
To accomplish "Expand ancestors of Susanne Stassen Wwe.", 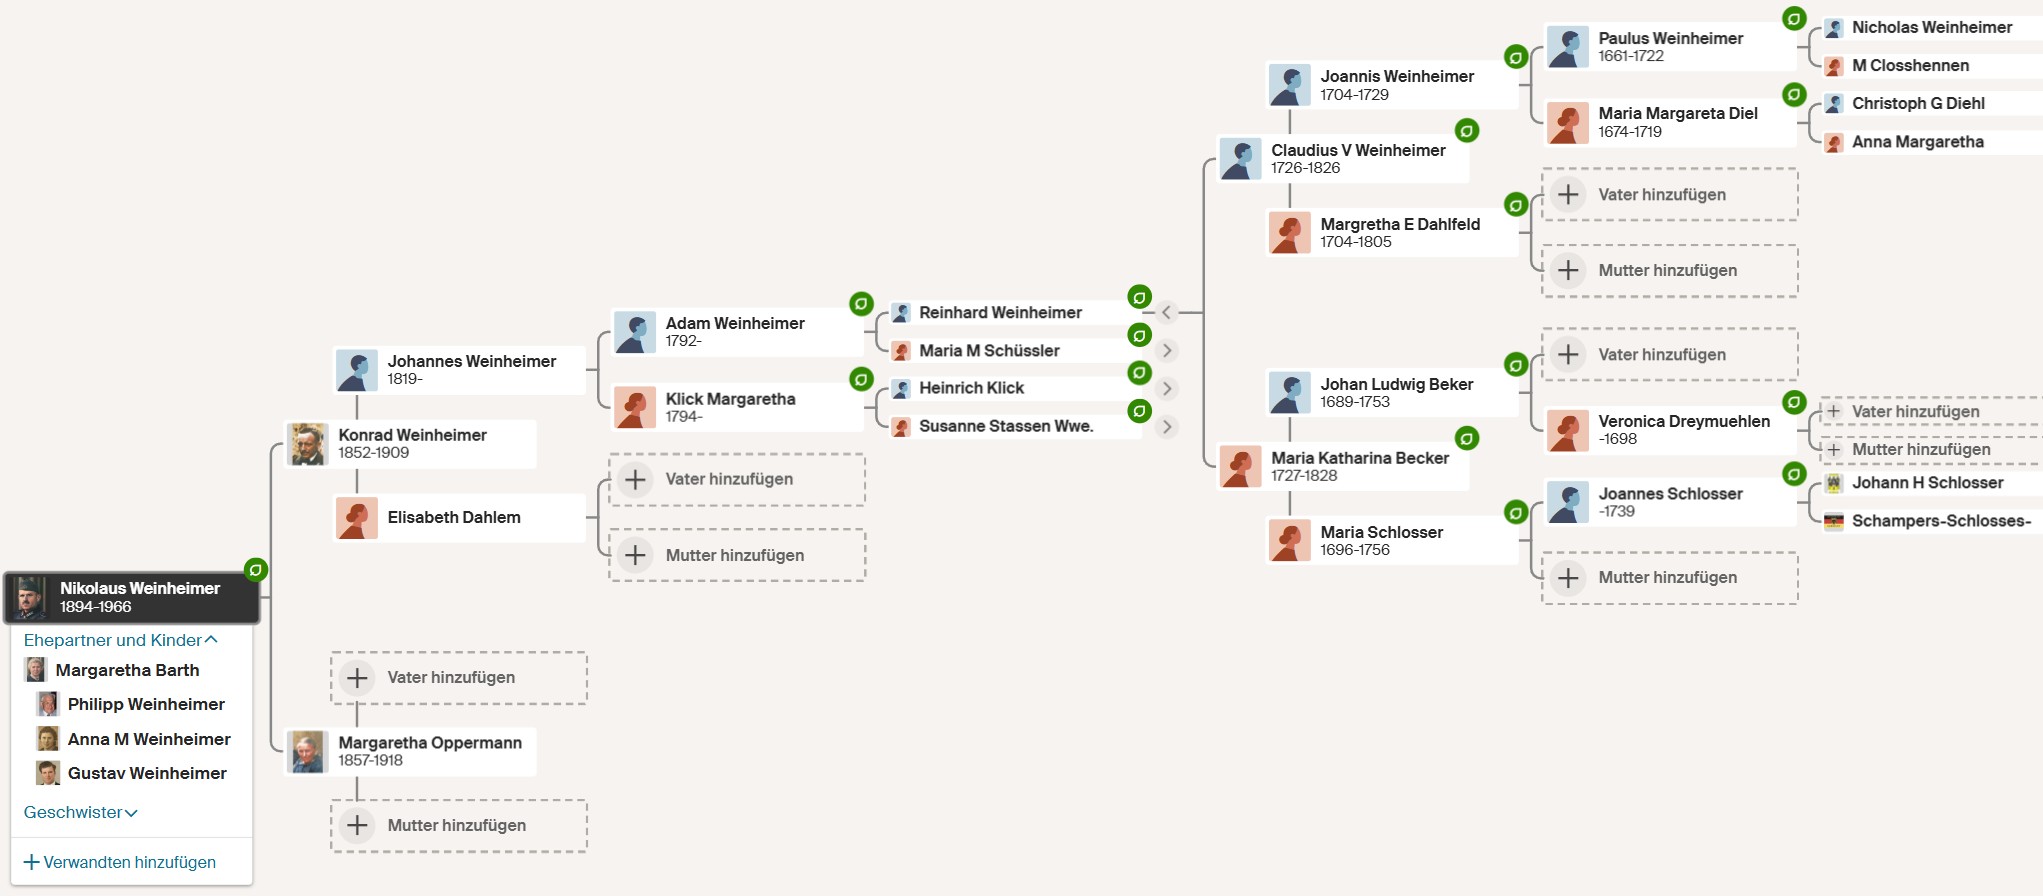I will click(1166, 427).
